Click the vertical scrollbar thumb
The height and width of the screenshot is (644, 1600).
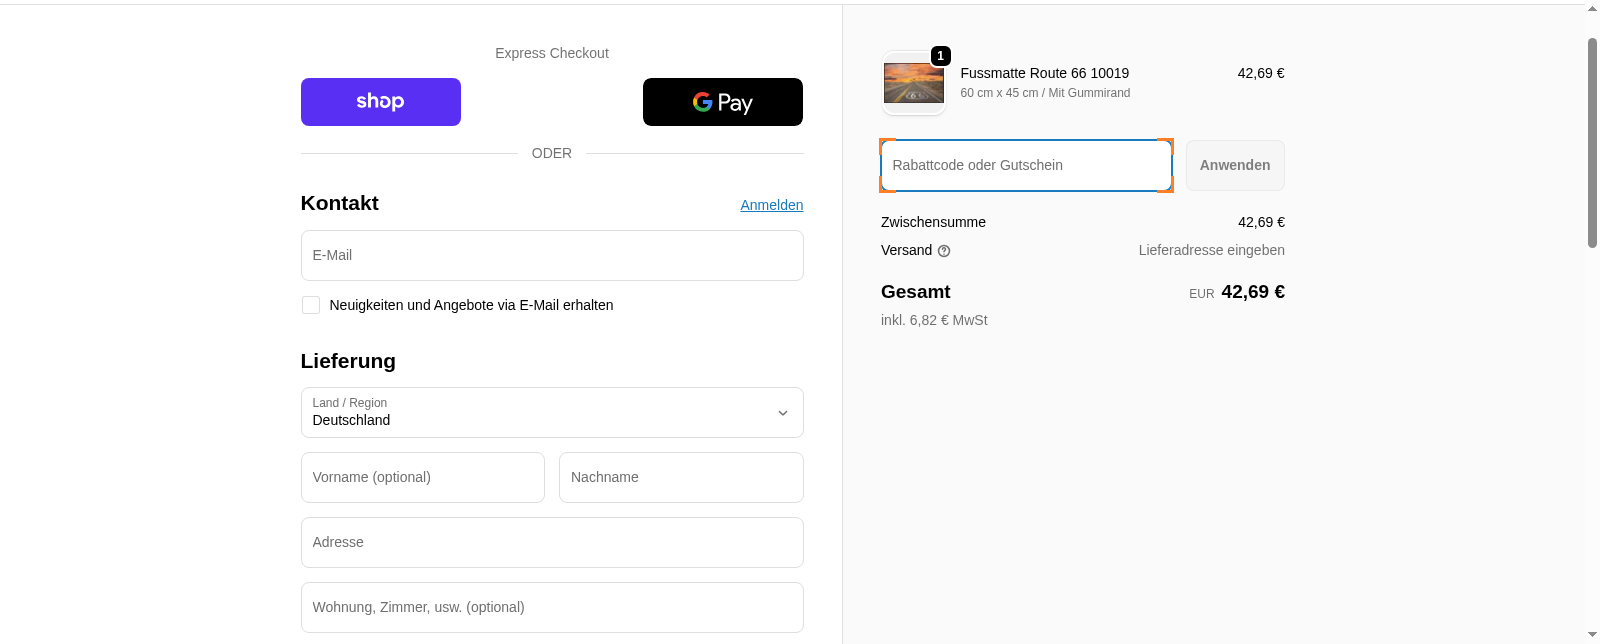(x=1592, y=142)
